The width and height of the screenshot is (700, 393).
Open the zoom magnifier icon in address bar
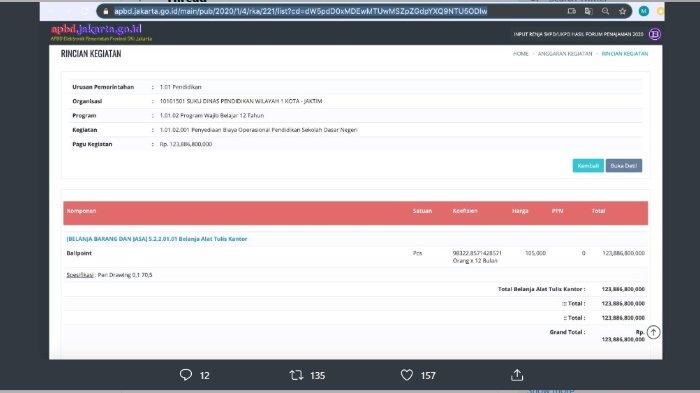click(x=605, y=11)
